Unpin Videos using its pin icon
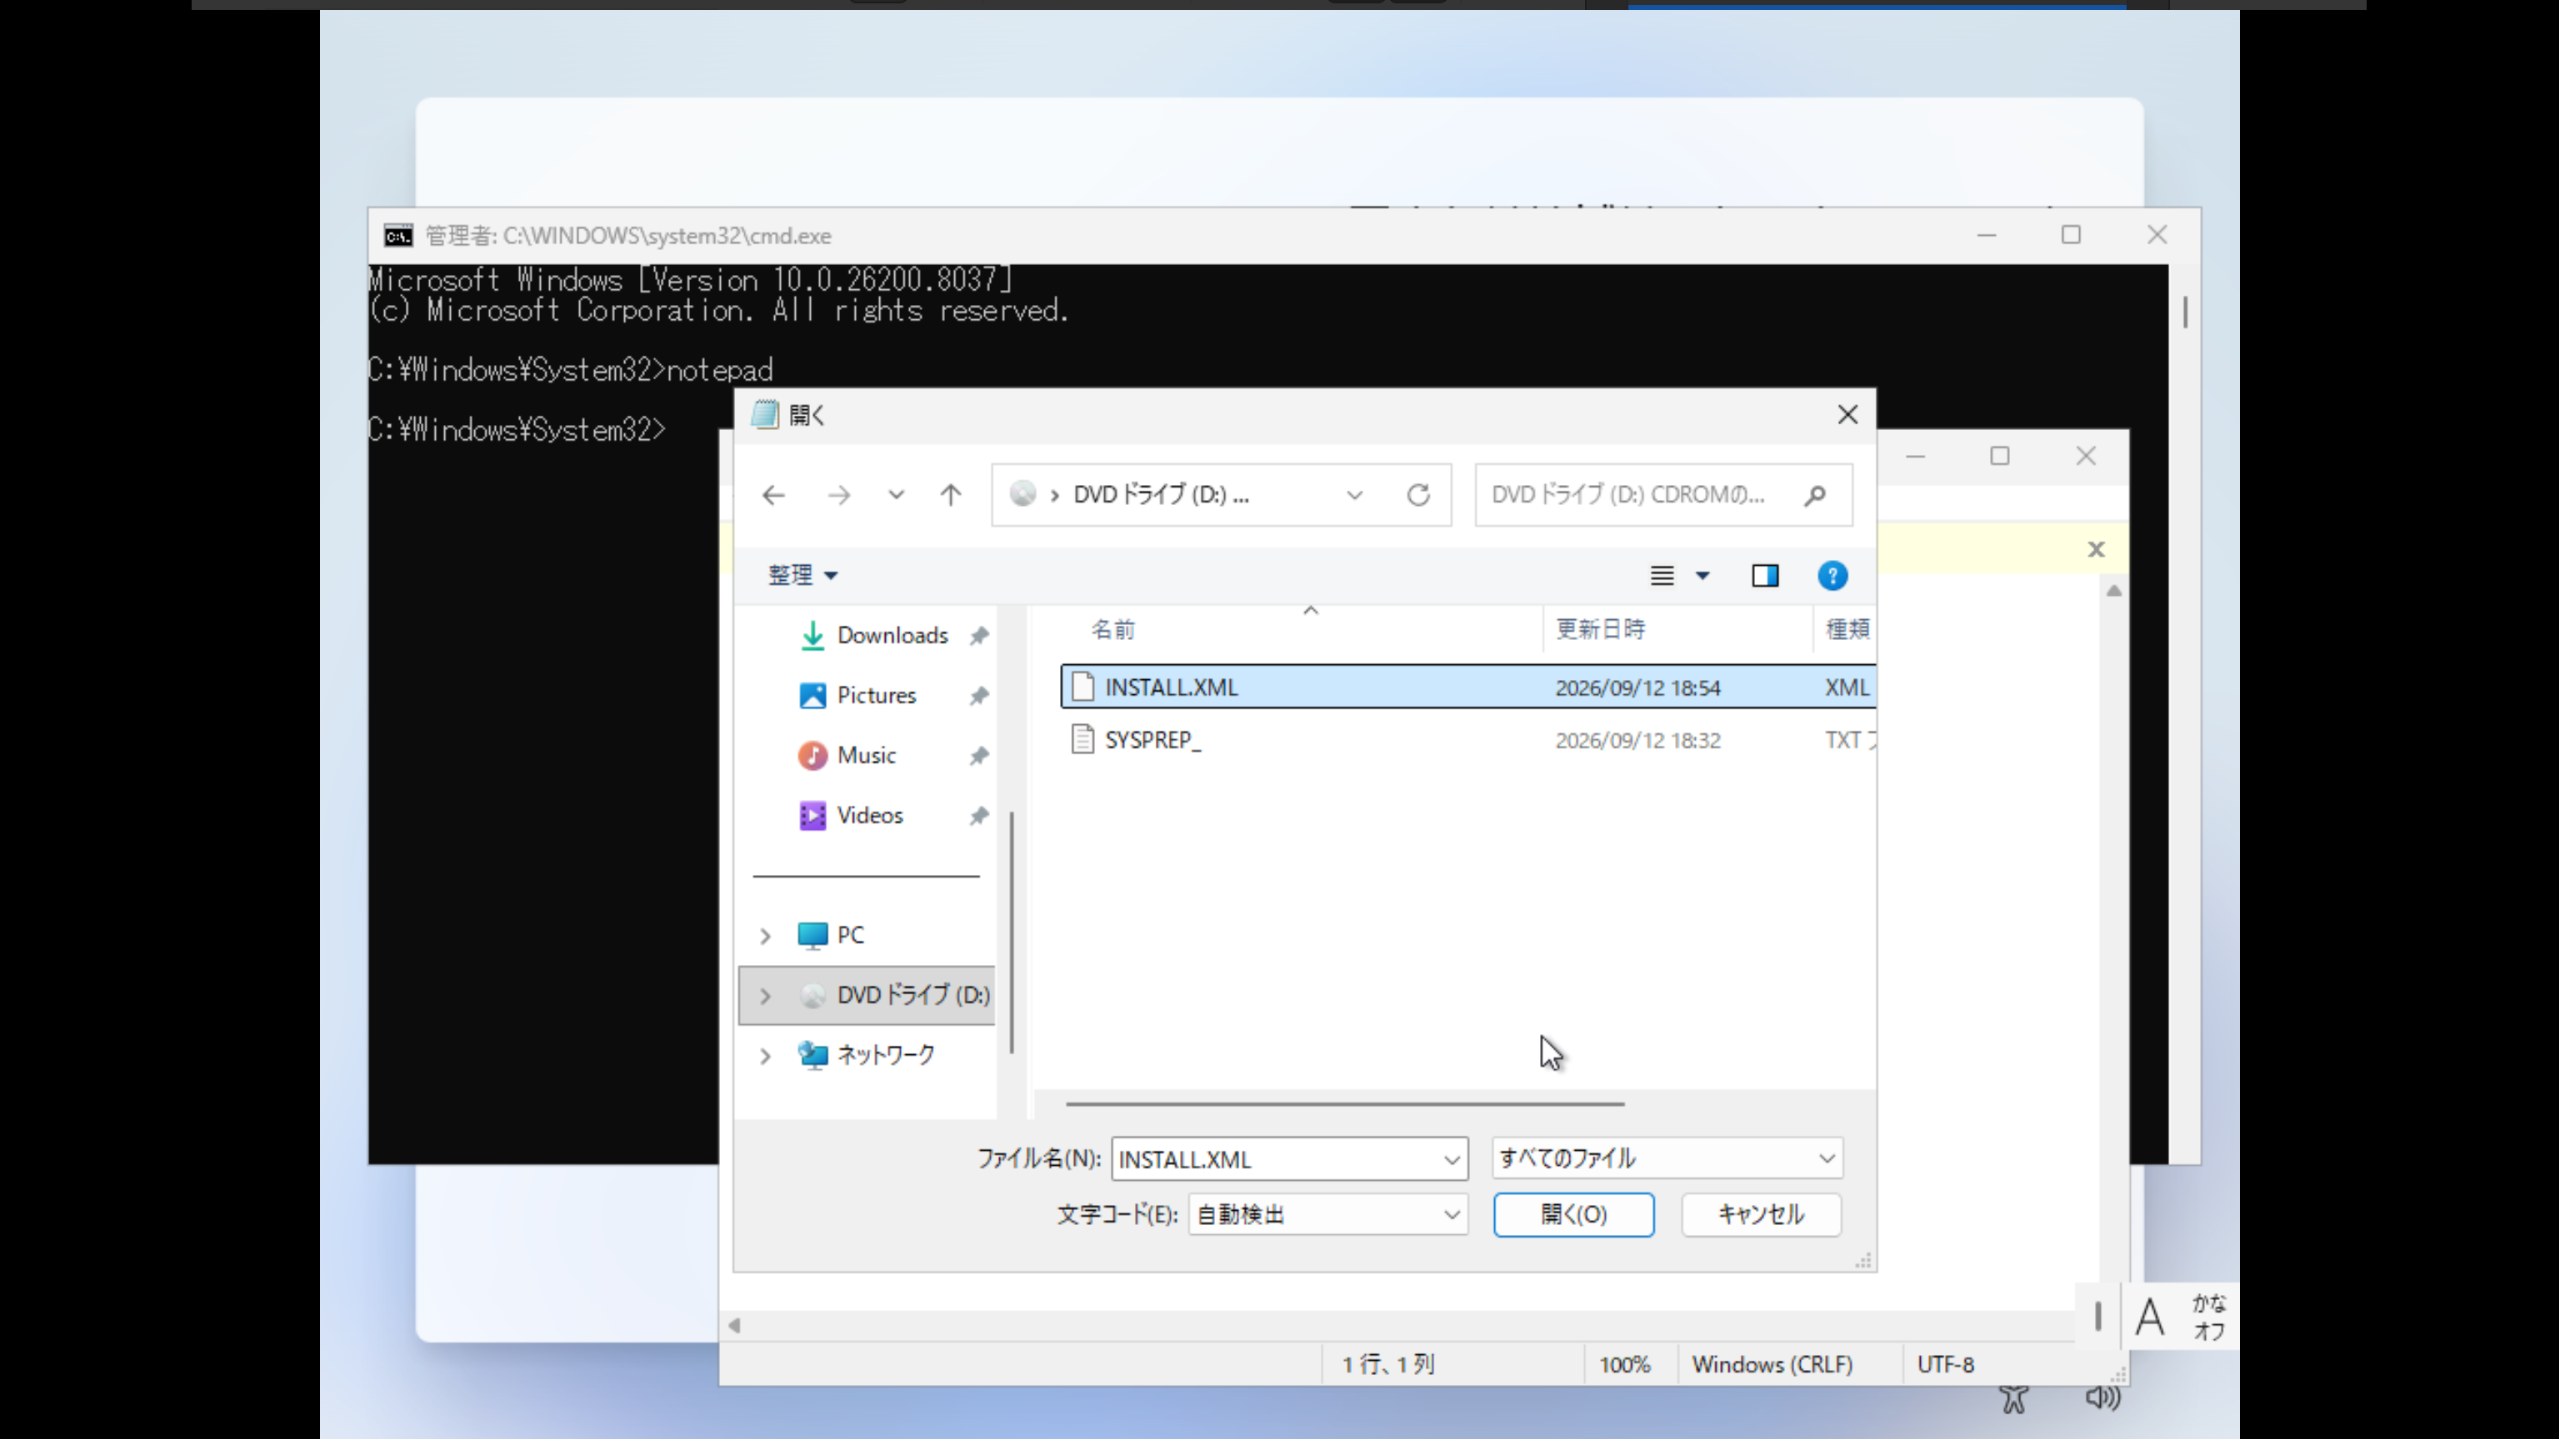 tap(979, 815)
